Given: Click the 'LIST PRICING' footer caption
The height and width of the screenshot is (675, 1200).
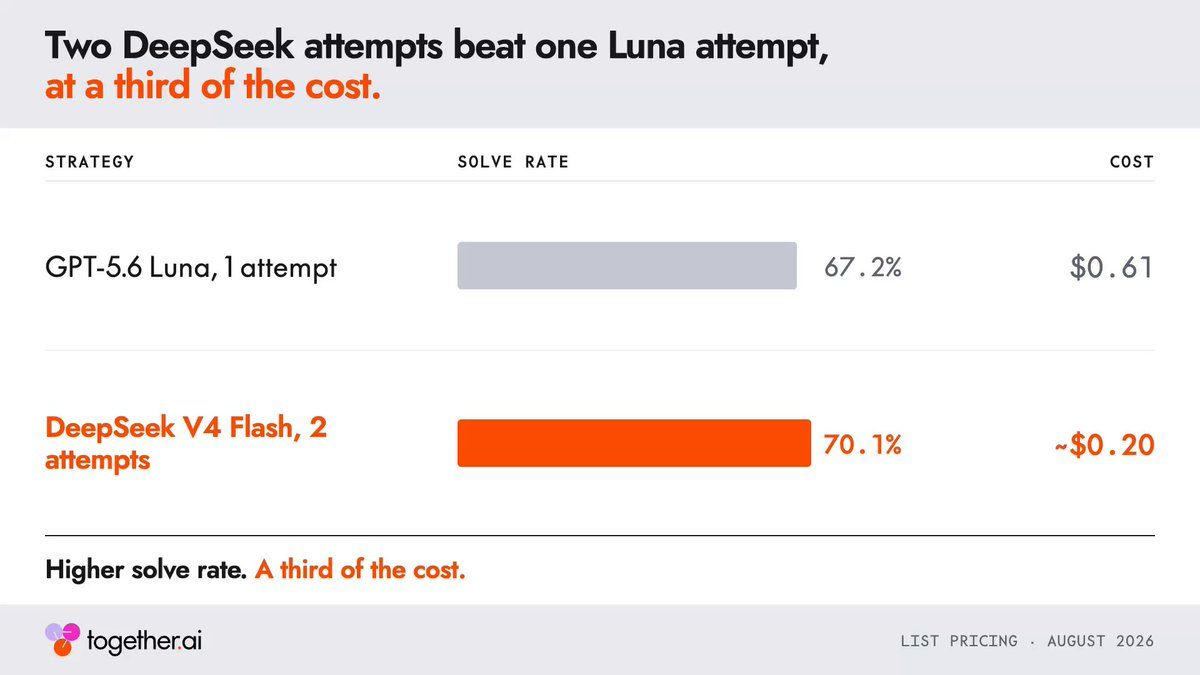Looking at the screenshot, I should coord(959,640).
